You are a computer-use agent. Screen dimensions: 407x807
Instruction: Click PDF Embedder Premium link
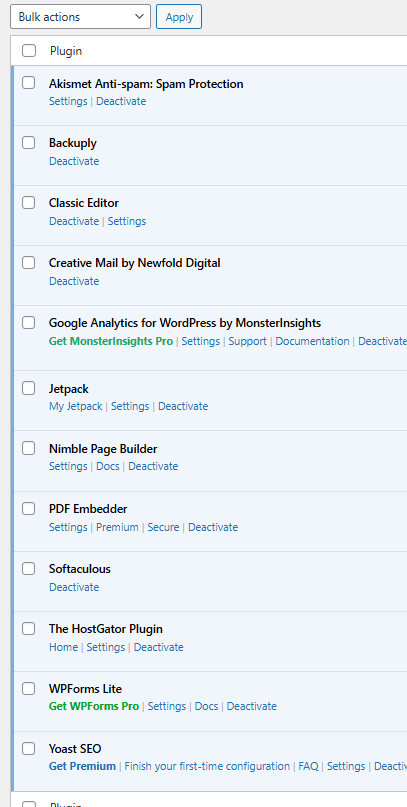click(x=117, y=527)
